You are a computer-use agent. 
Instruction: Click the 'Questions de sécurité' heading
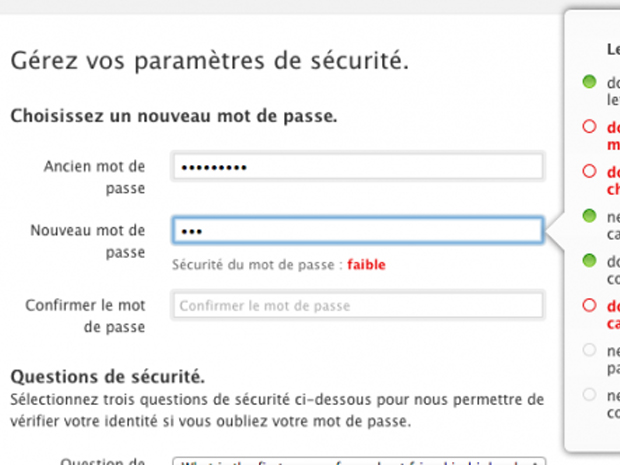click(108, 377)
